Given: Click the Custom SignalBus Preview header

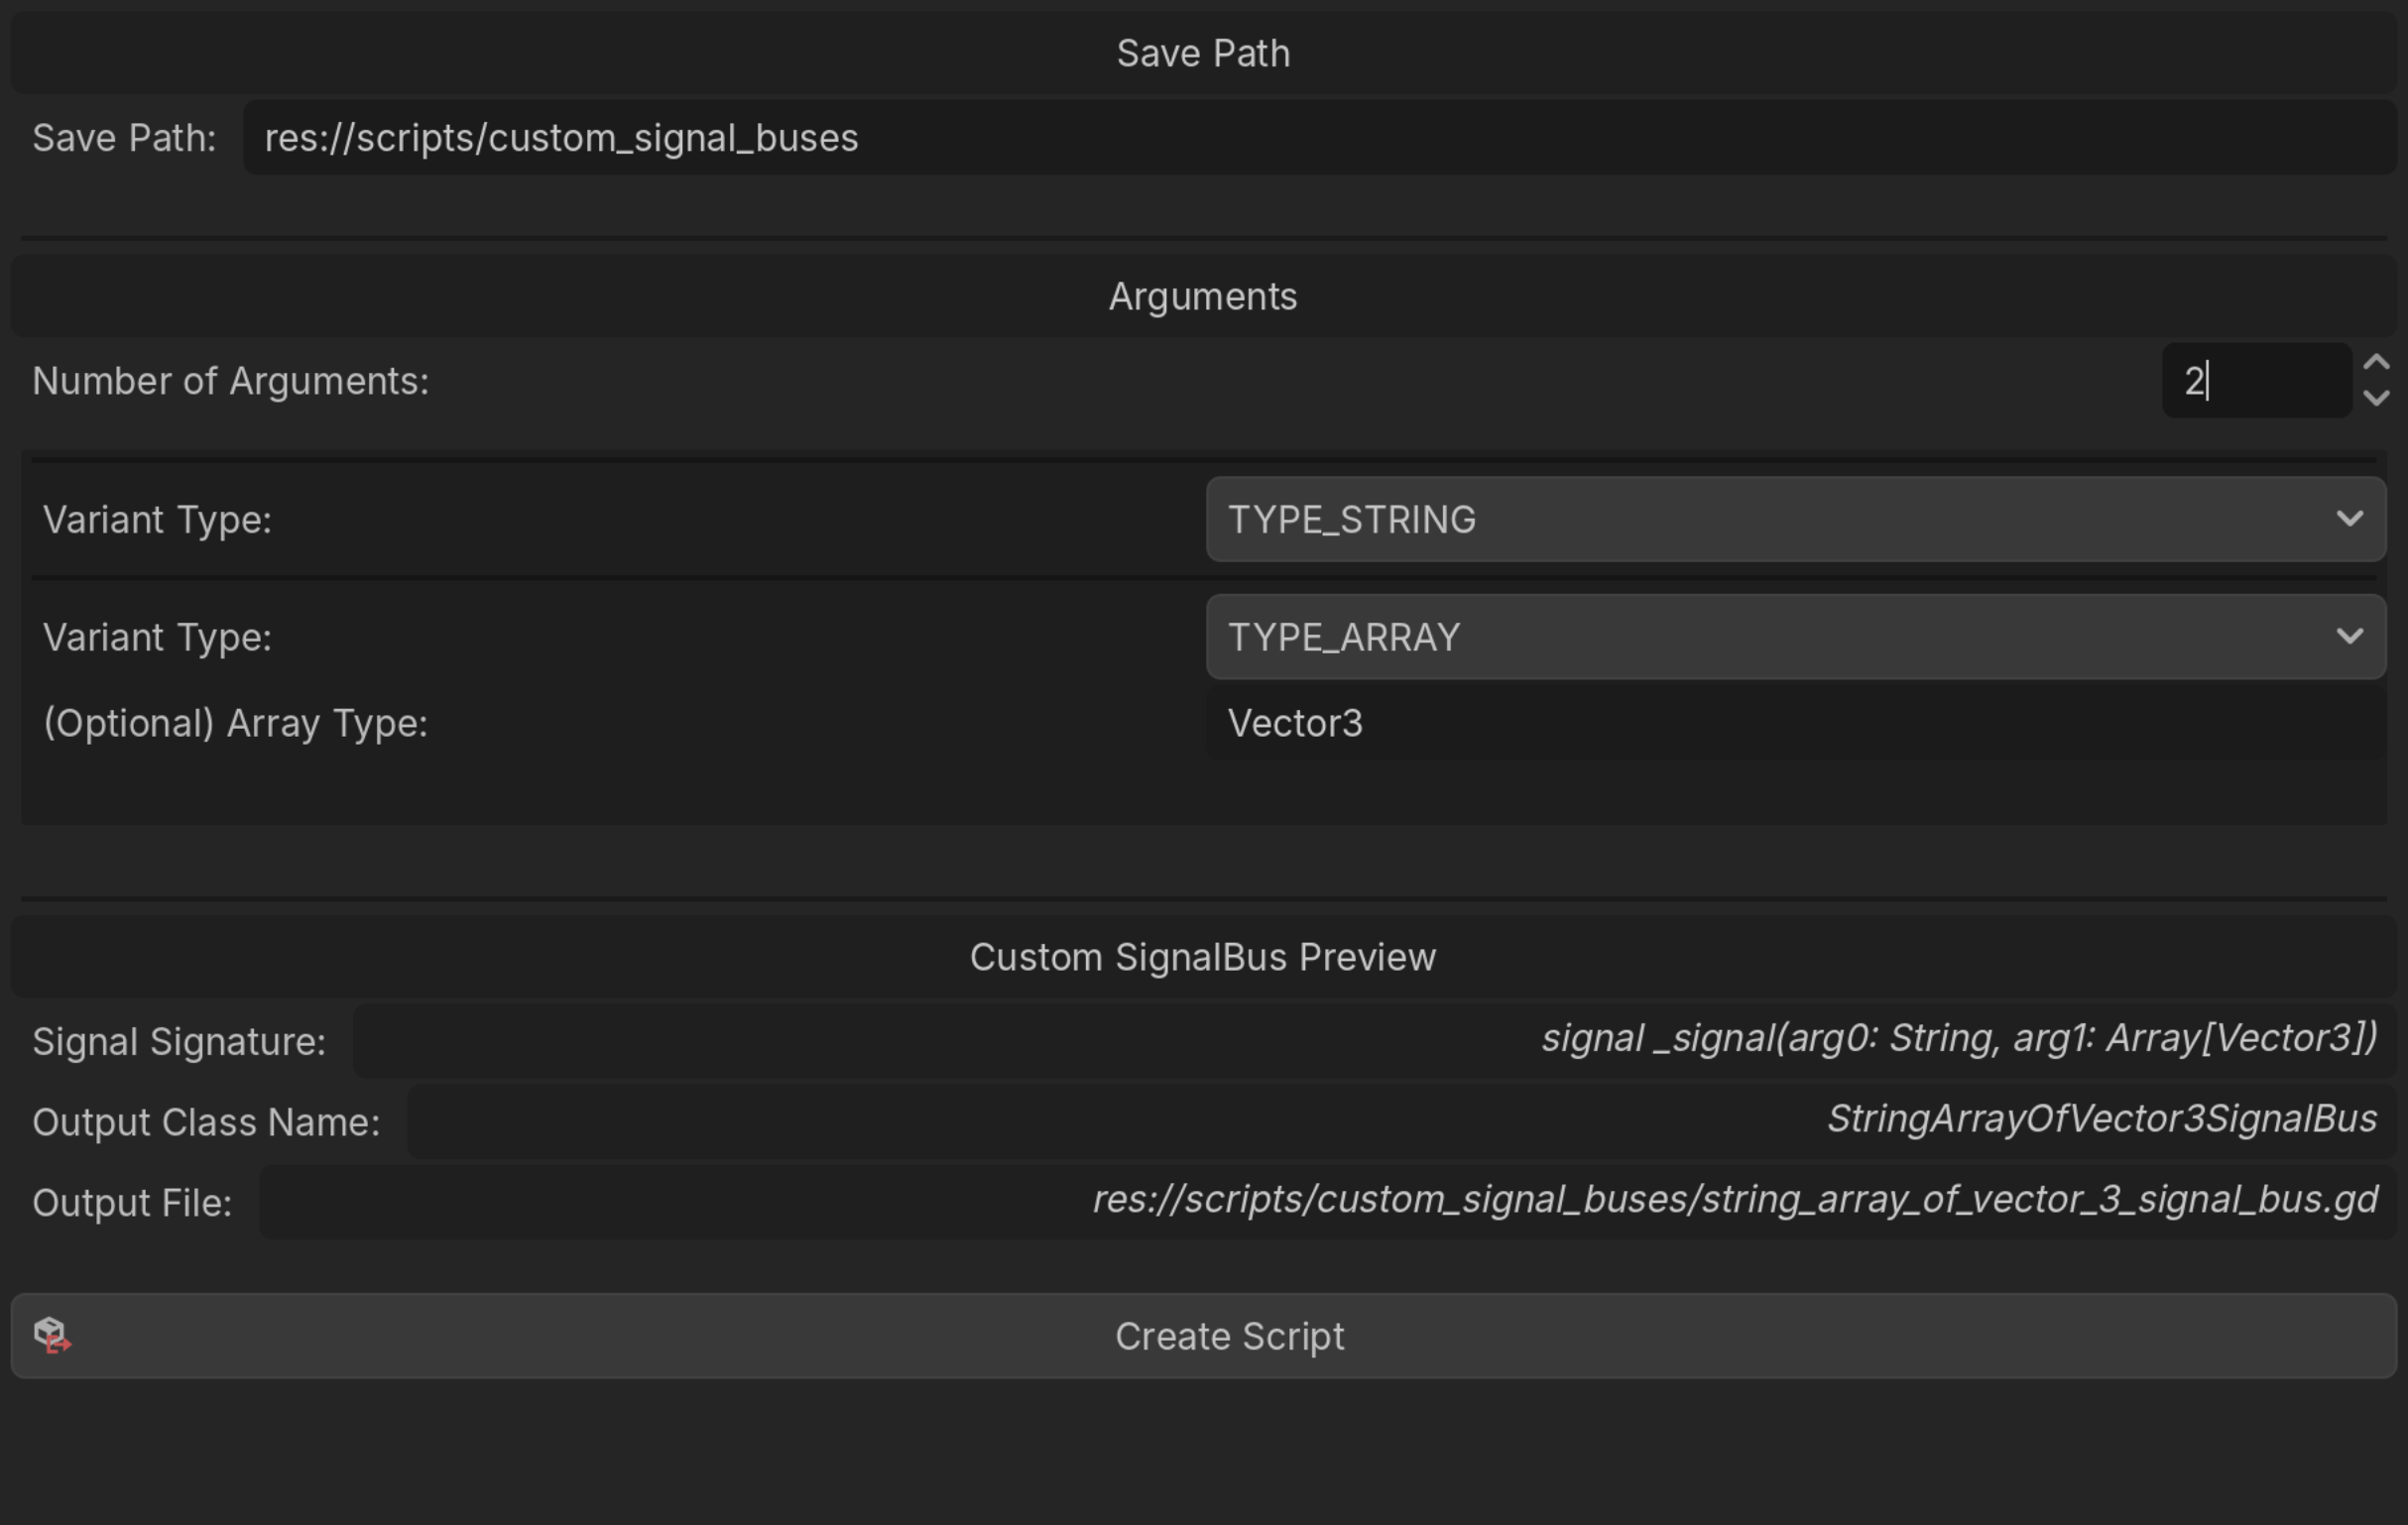Looking at the screenshot, I should tap(1203, 957).
